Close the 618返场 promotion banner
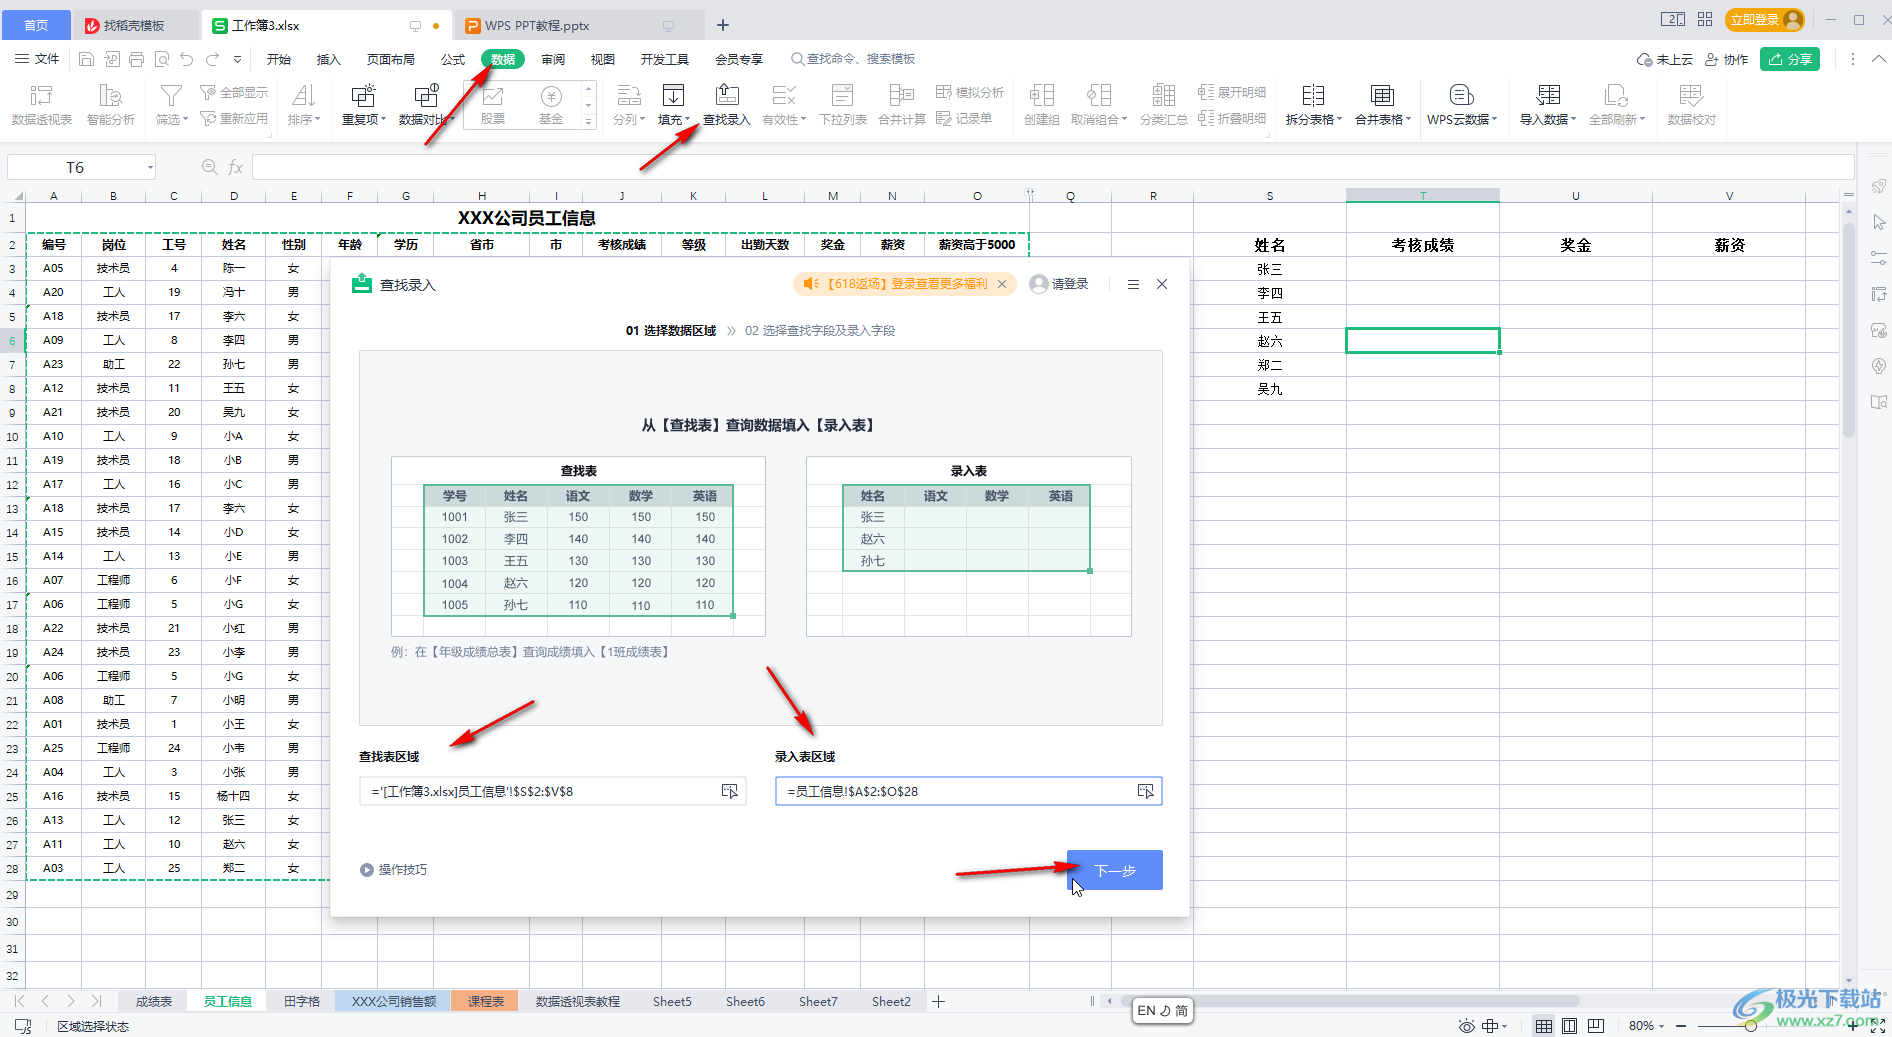Image resolution: width=1892 pixels, height=1037 pixels. point(1002,284)
